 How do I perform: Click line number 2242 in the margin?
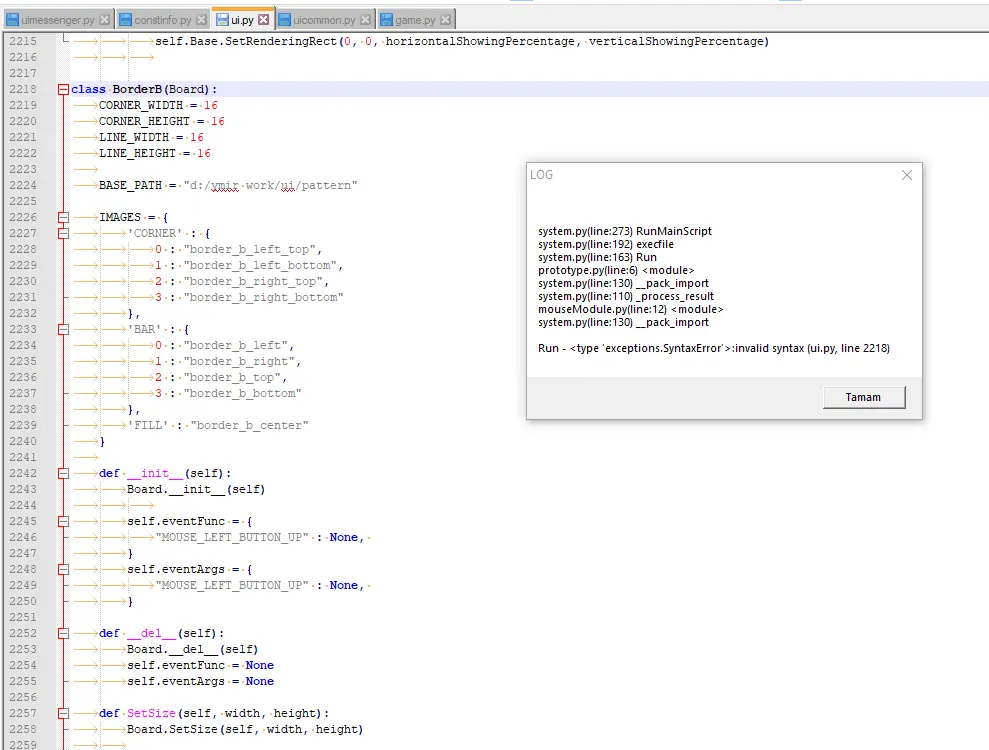pos(23,473)
